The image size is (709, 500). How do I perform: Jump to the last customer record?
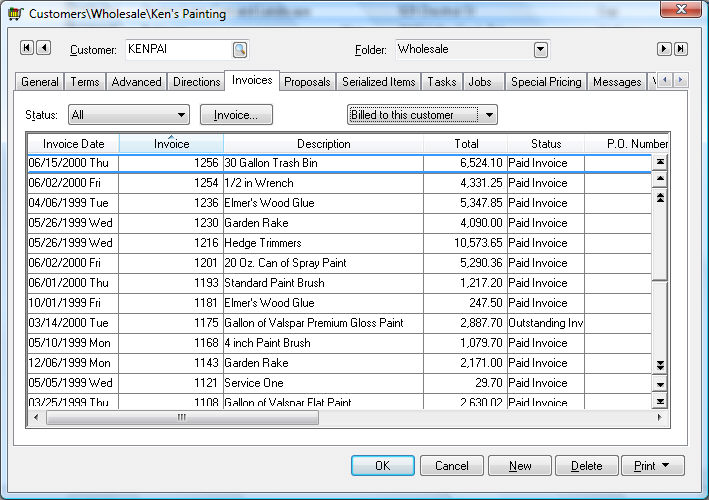click(680, 49)
